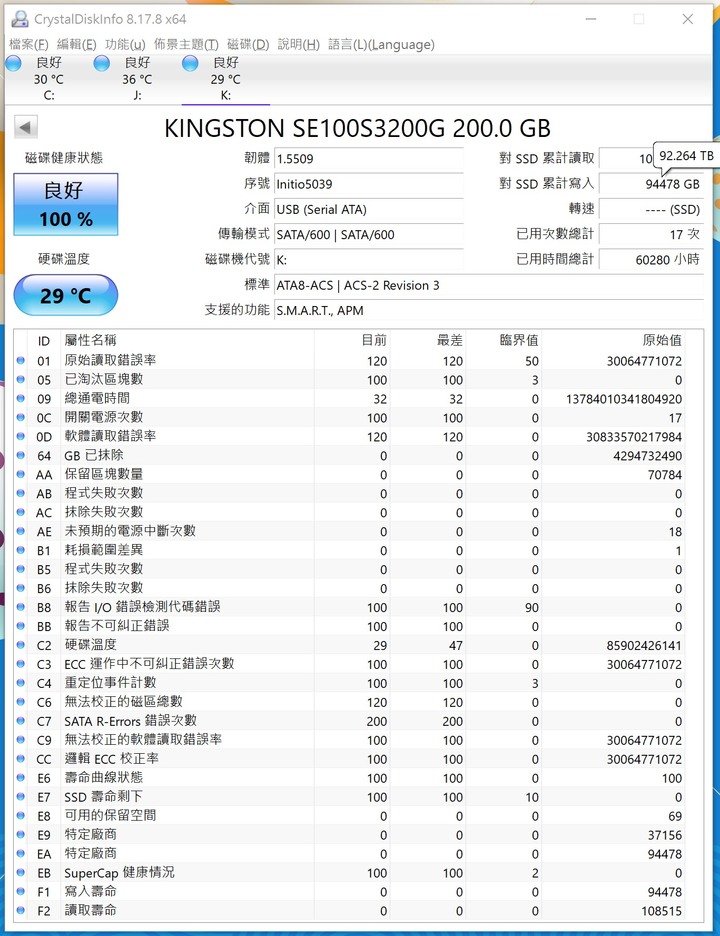The width and height of the screenshot is (720, 936).
Task: Click status dot for attribute C6 無法校正的磁區總數
Action: coord(21,702)
